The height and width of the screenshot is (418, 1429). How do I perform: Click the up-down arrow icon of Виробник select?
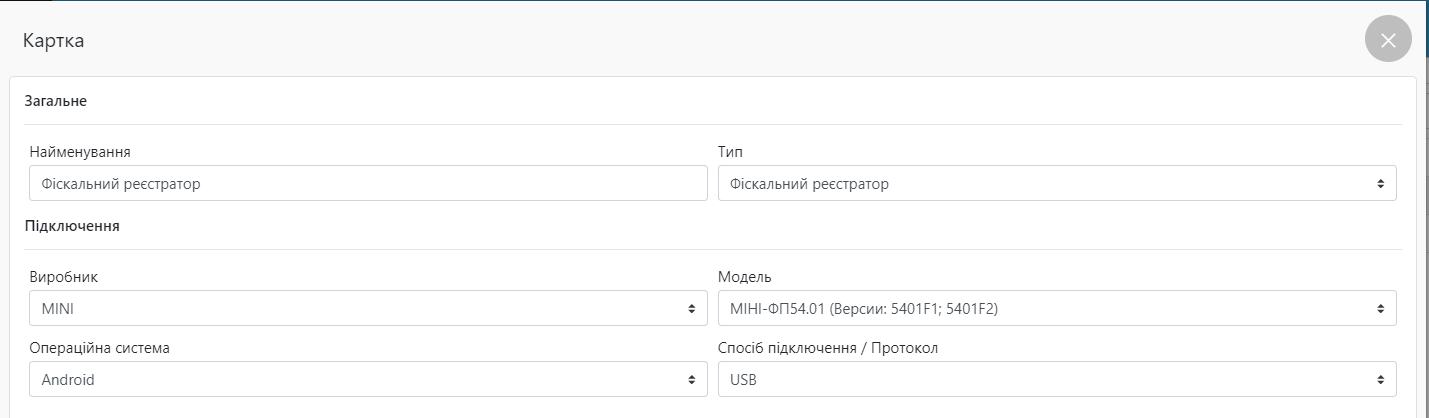pyautogui.click(x=691, y=309)
